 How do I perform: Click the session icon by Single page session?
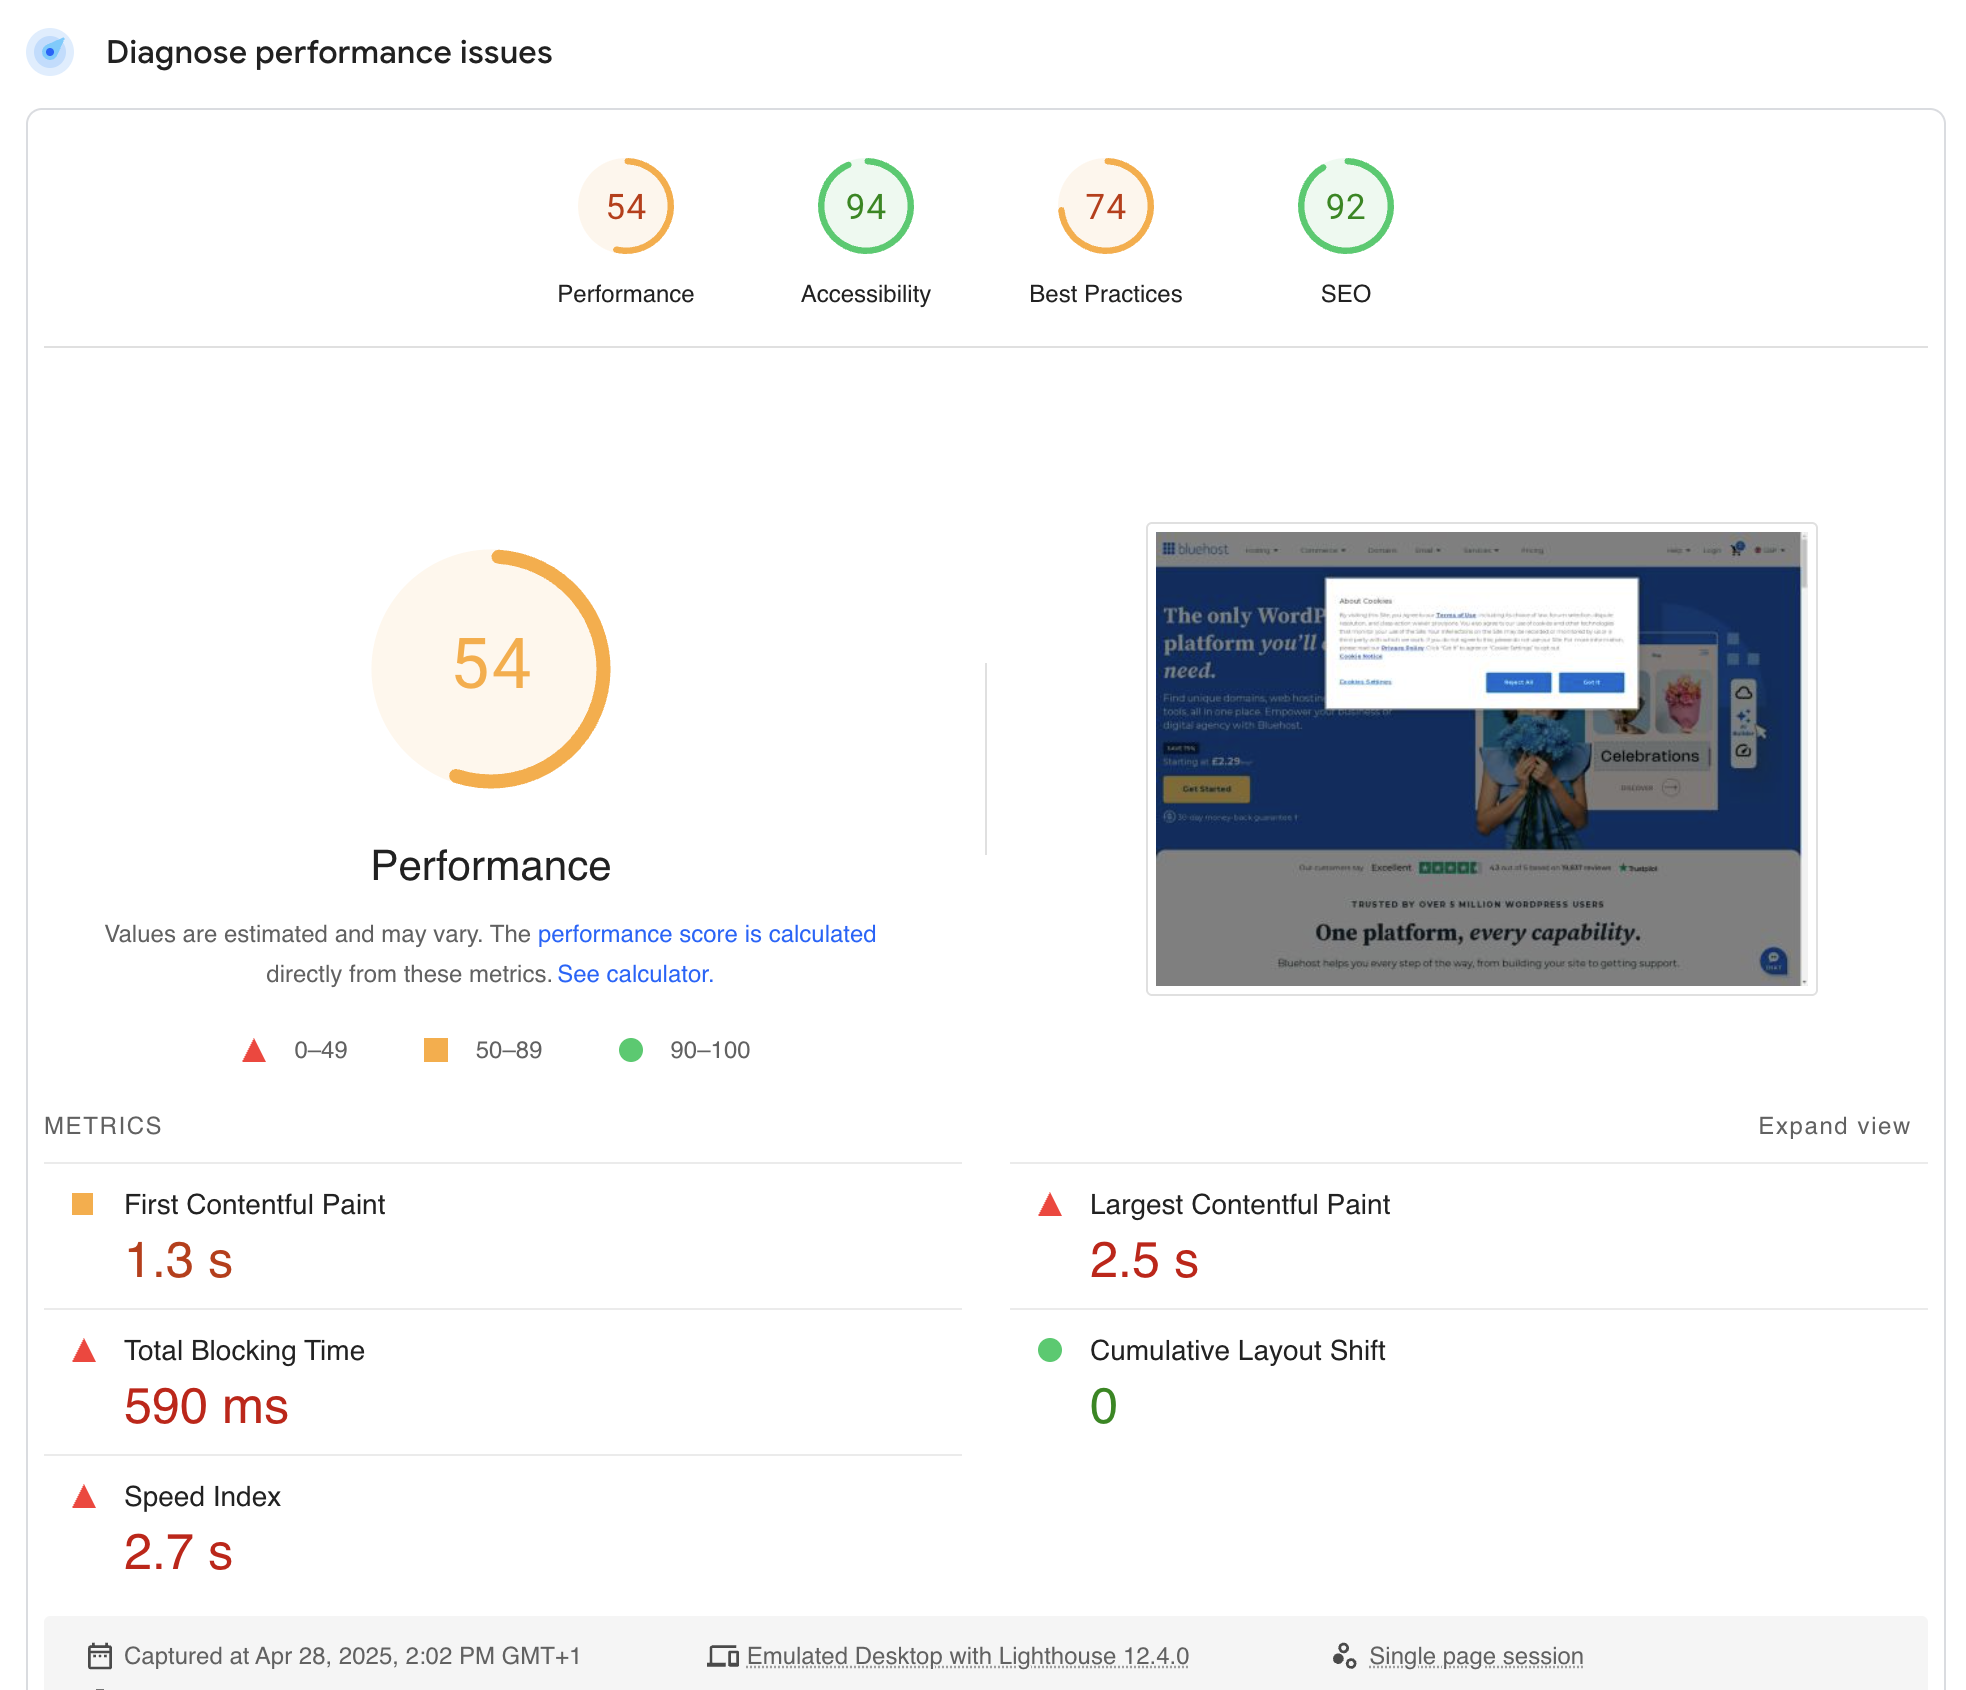click(1344, 1656)
